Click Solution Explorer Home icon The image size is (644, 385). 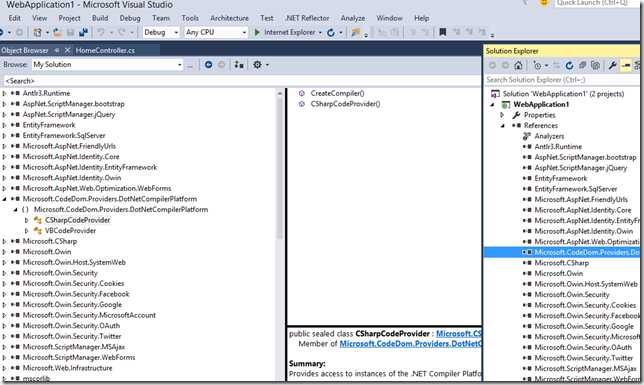tap(518, 65)
